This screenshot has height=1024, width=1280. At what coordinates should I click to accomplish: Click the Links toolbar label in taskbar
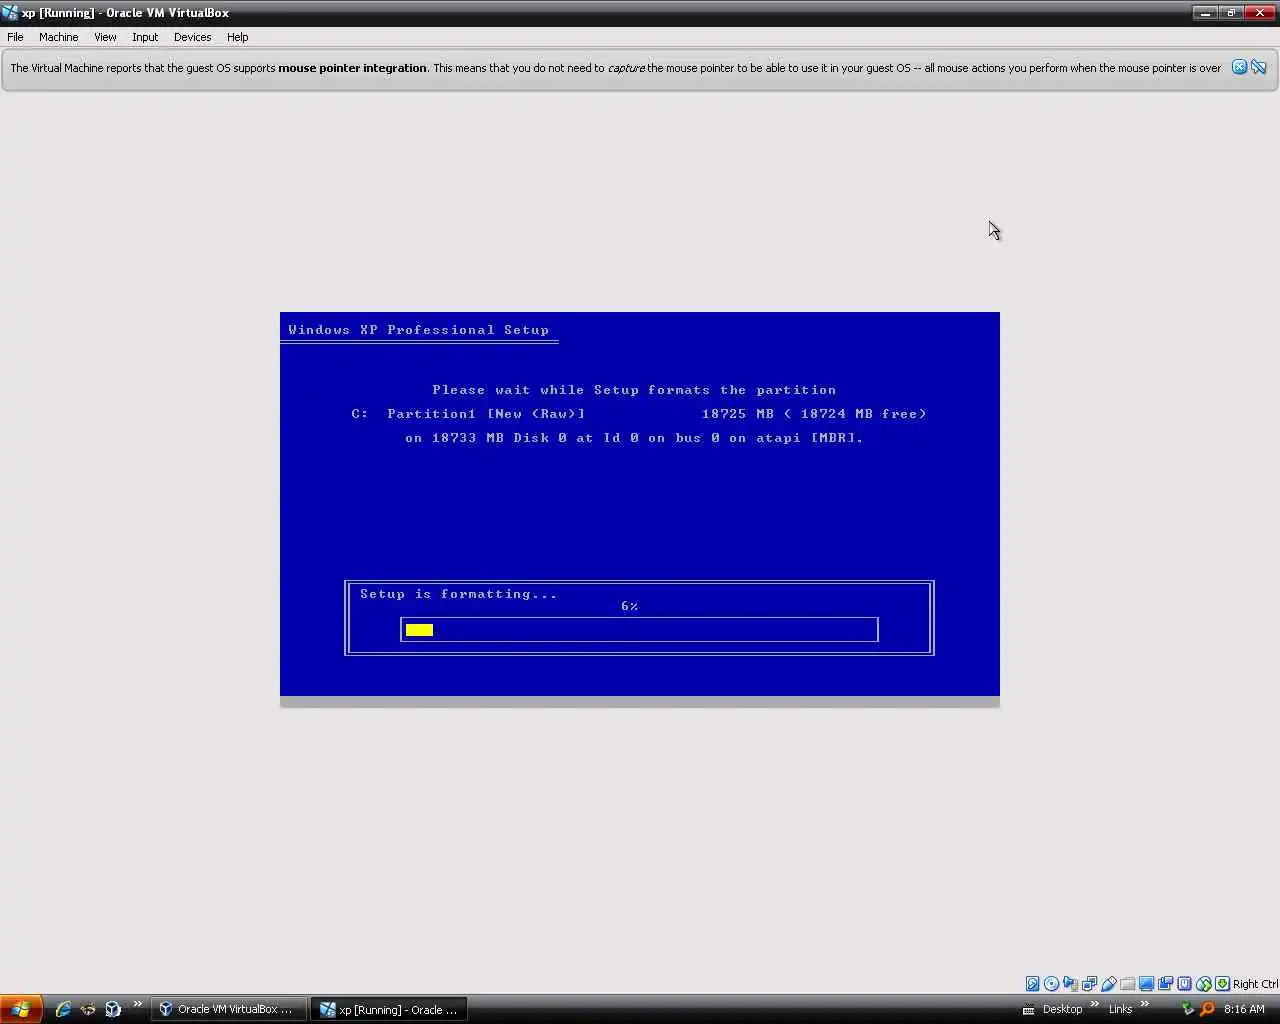point(1120,1009)
